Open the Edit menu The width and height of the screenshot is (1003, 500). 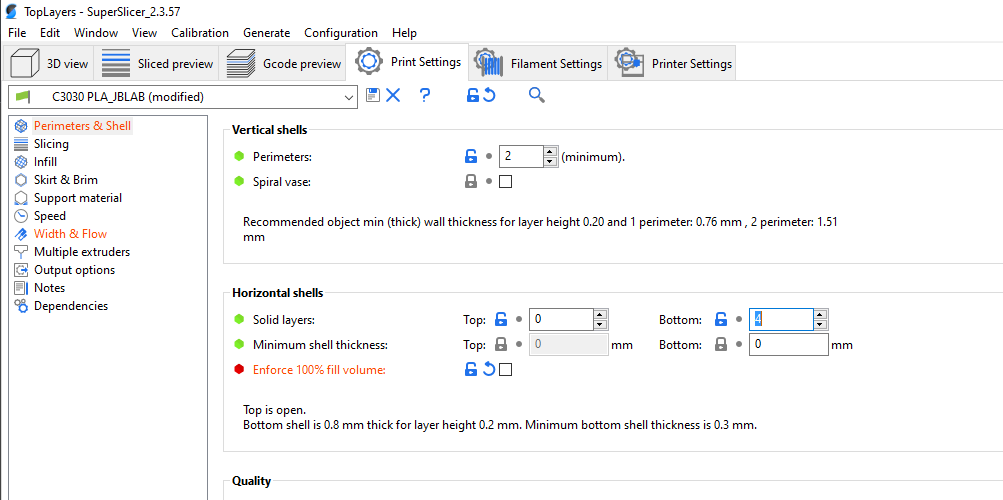pyautogui.click(x=50, y=33)
